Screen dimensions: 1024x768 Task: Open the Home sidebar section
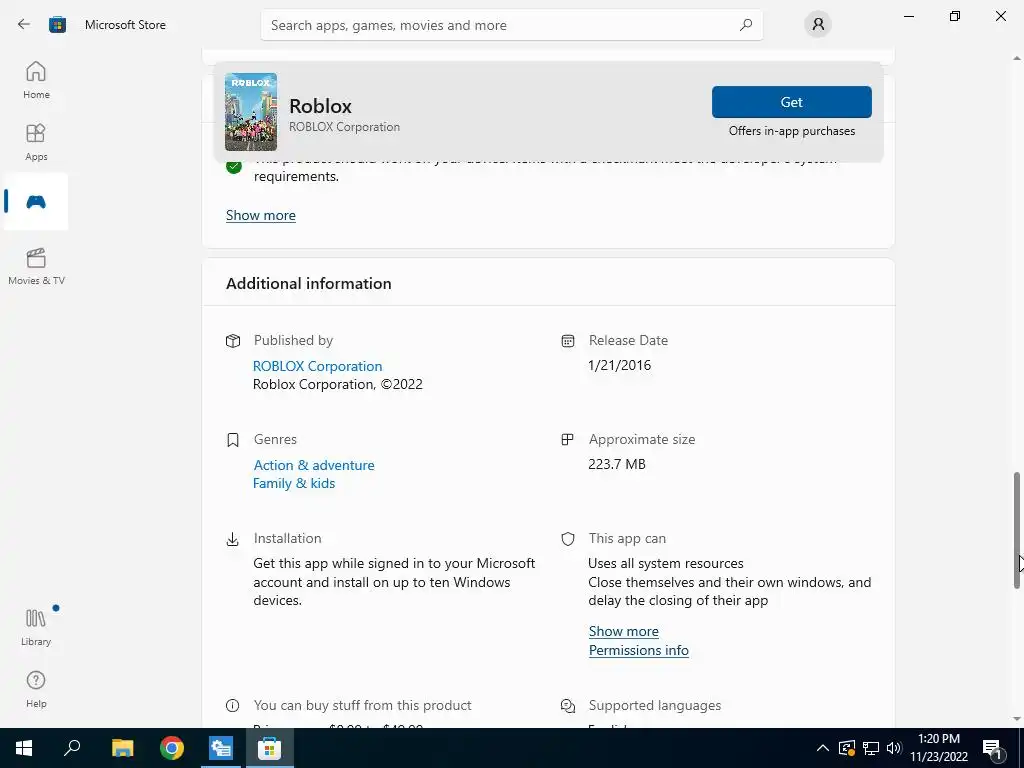pos(36,80)
